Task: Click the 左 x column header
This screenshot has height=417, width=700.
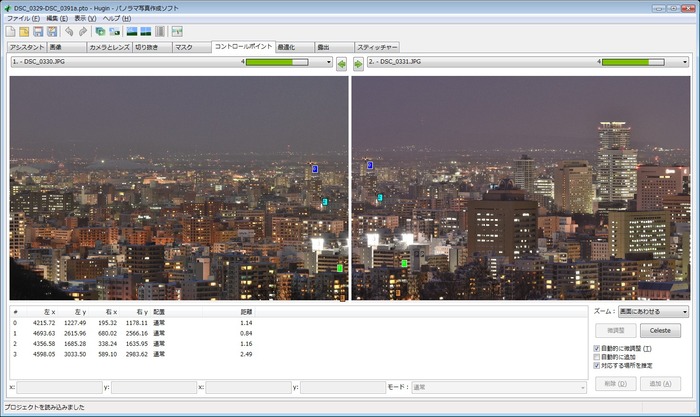Action: (x=42, y=312)
